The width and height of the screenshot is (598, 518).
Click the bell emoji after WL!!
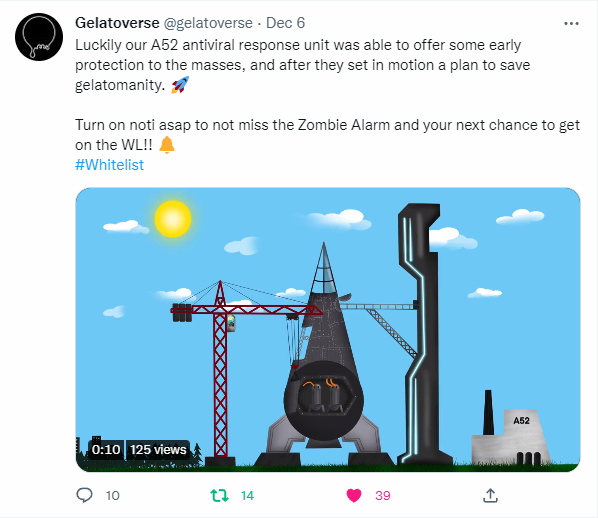click(x=167, y=145)
